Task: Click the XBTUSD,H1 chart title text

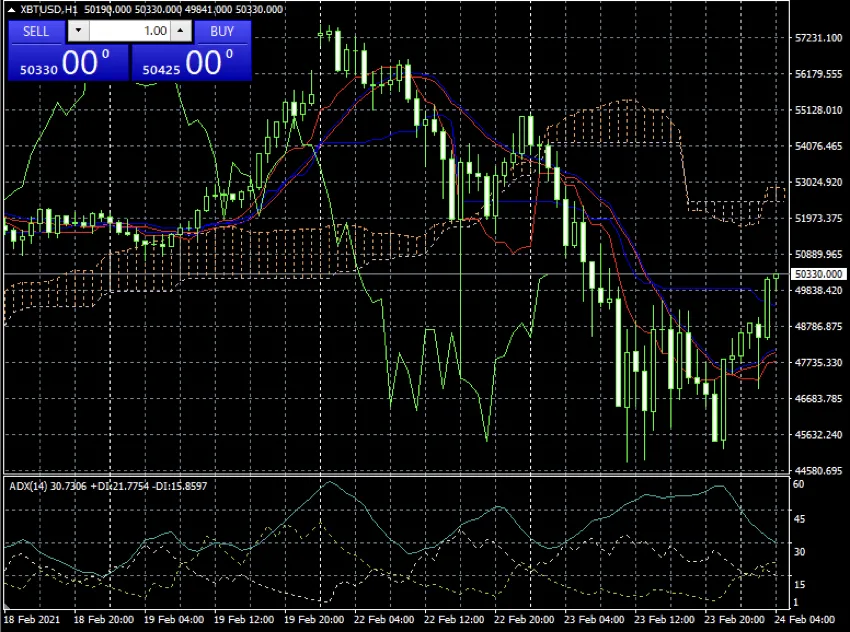Action: click(49, 9)
